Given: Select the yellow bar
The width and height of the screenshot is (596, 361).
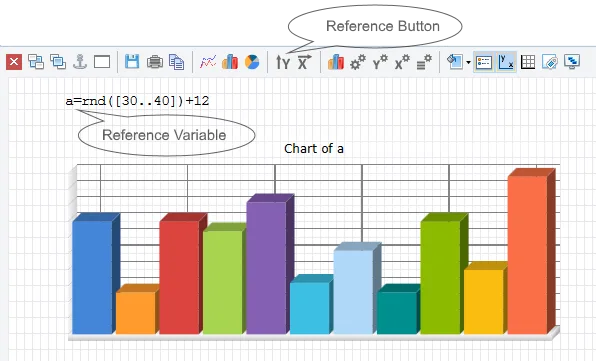Looking at the screenshot, I should [484, 302].
